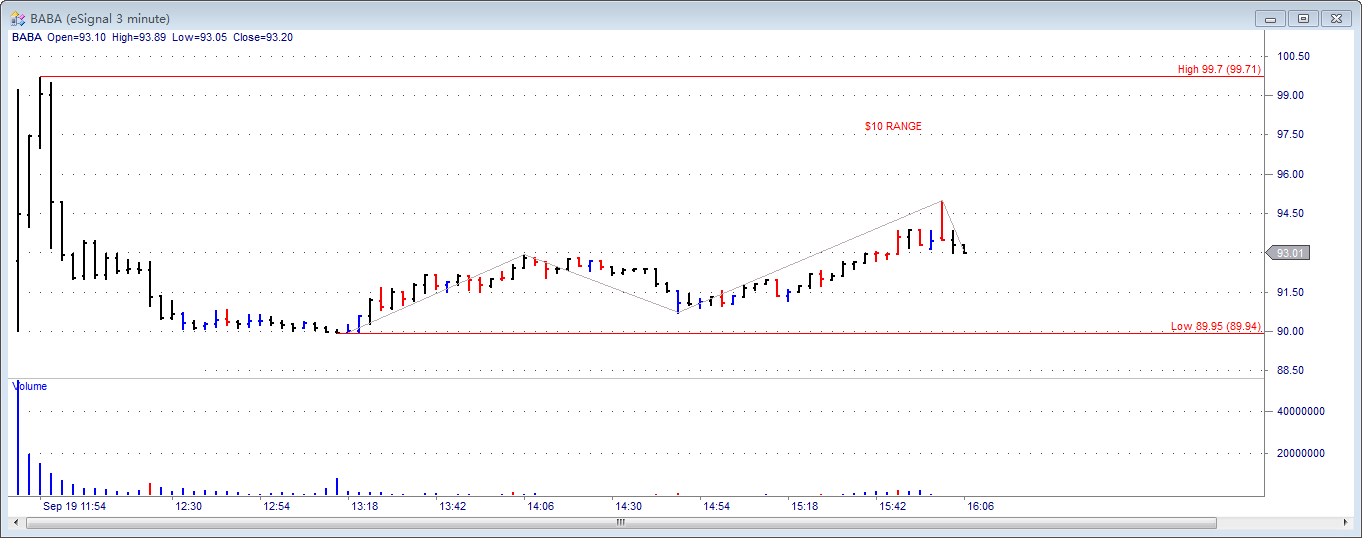1362x538 pixels.
Task: Click the Open=93.10 value
Action: pyautogui.click(x=76, y=37)
